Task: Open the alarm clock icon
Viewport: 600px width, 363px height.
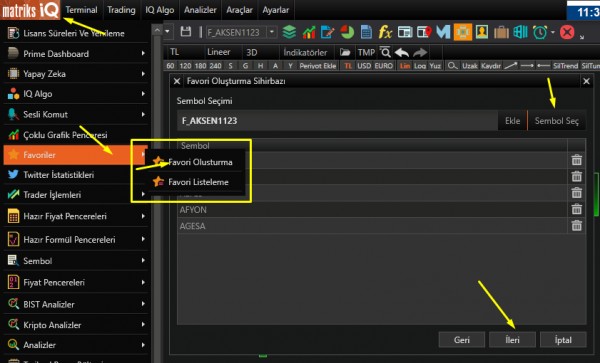Action: (x=540, y=32)
